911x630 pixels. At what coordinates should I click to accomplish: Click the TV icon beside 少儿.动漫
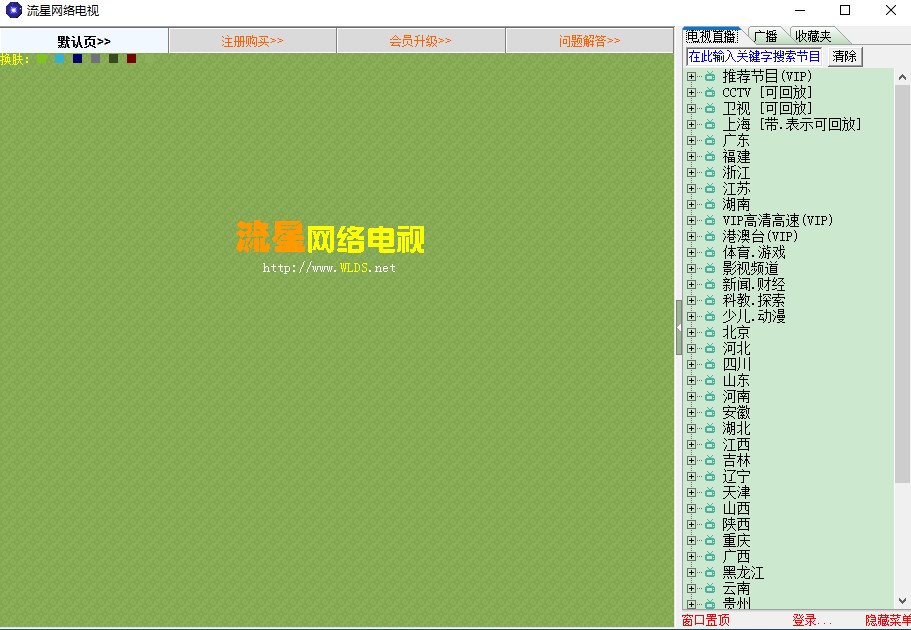[x=710, y=317]
